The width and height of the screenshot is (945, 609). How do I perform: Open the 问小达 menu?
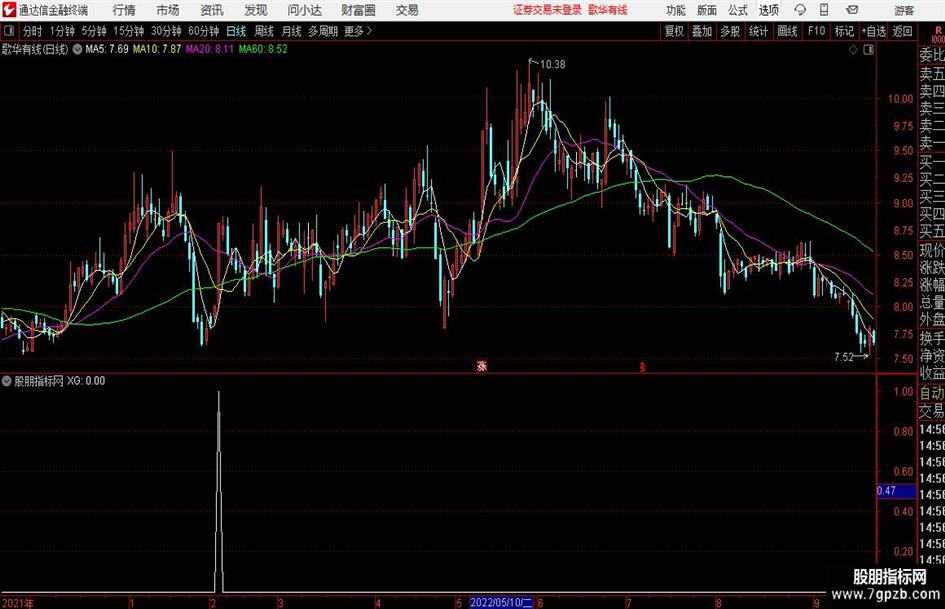(x=304, y=10)
